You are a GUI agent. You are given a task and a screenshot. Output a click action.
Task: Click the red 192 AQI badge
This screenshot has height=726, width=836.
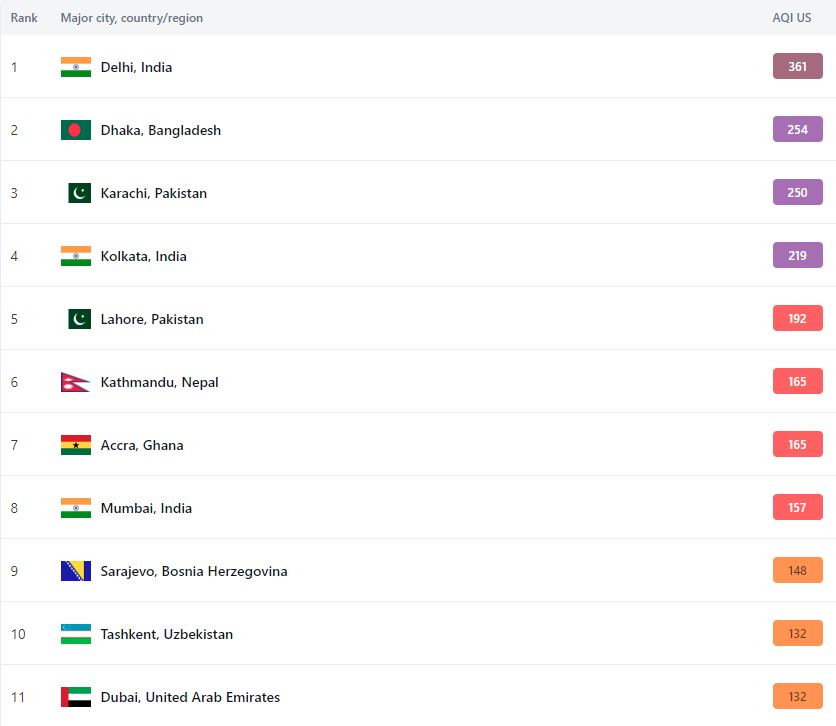797,319
